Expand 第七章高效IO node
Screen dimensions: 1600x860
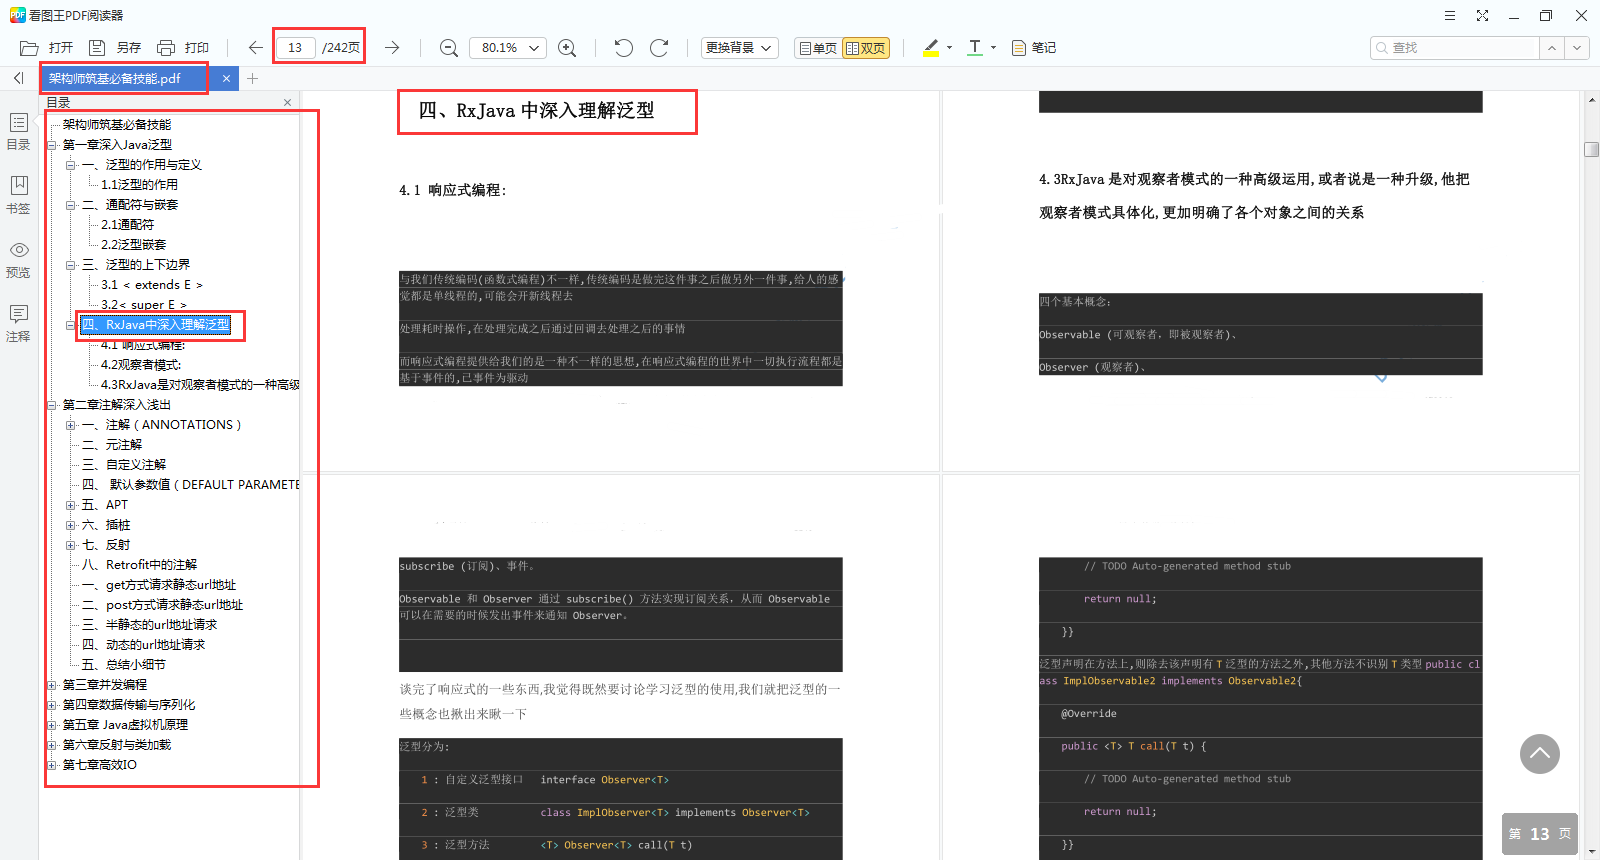(x=52, y=765)
